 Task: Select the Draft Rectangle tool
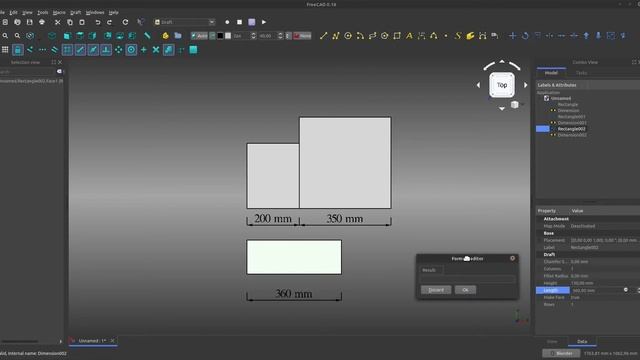coord(397,36)
